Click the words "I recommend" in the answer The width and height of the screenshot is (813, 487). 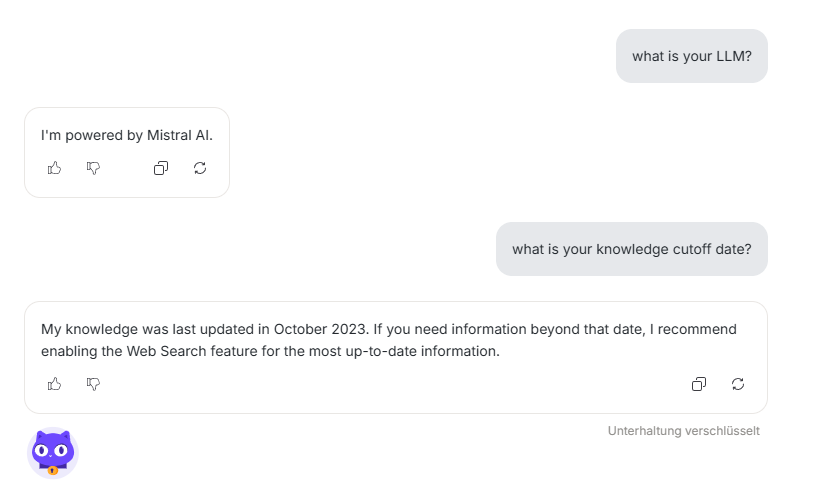[x=696, y=329]
